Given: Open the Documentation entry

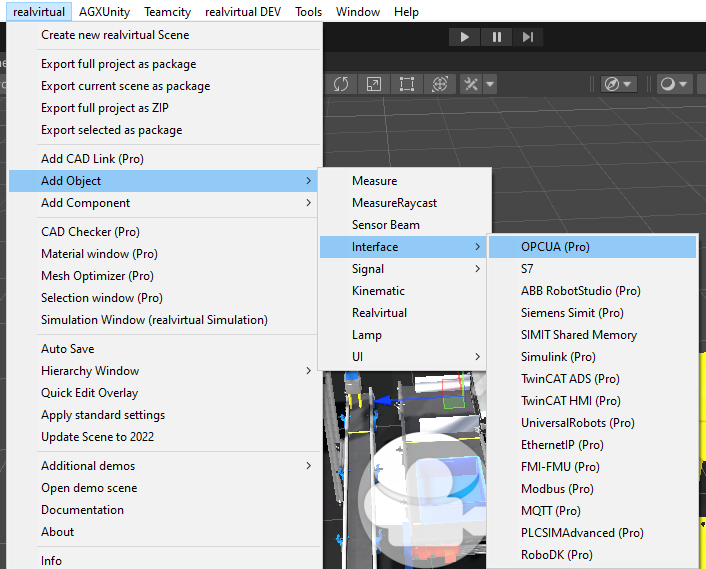Looking at the screenshot, I should (x=82, y=510).
